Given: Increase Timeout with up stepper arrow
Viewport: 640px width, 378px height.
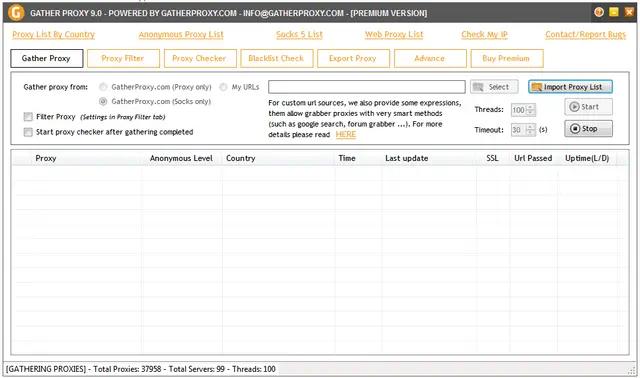Looking at the screenshot, I should point(531,127).
